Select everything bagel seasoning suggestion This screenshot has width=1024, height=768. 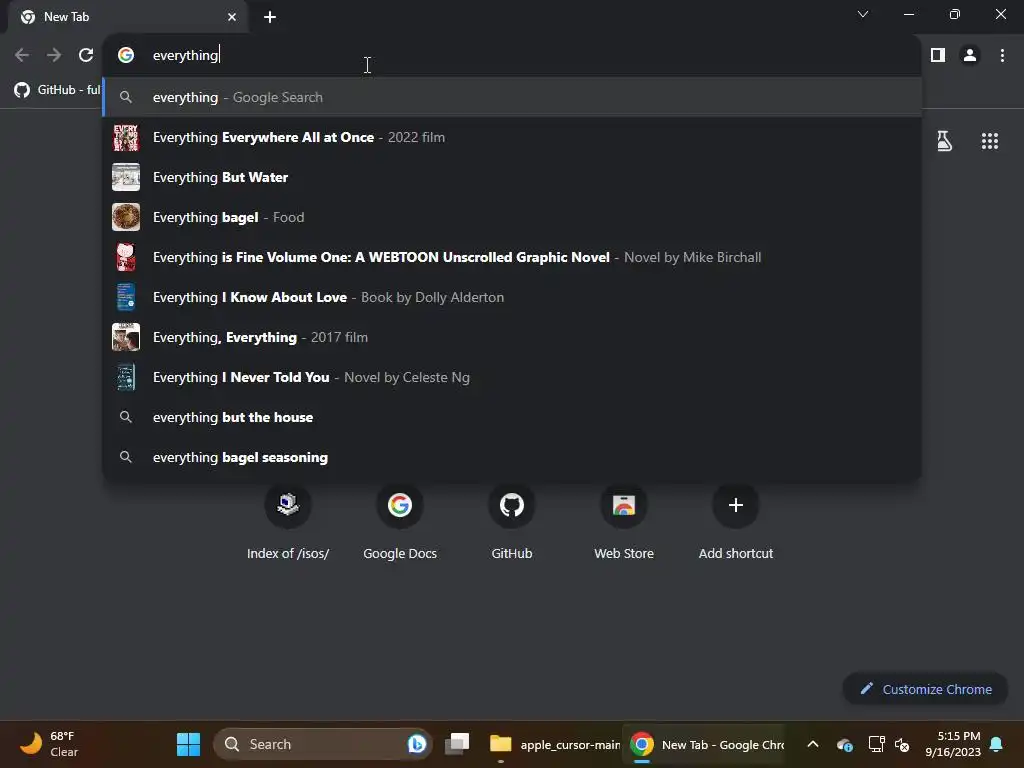tap(513, 457)
